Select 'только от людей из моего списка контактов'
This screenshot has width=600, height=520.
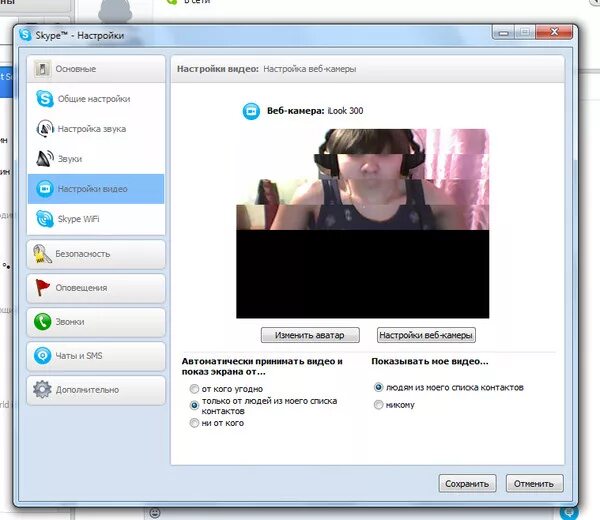click(x=194, y=405)
